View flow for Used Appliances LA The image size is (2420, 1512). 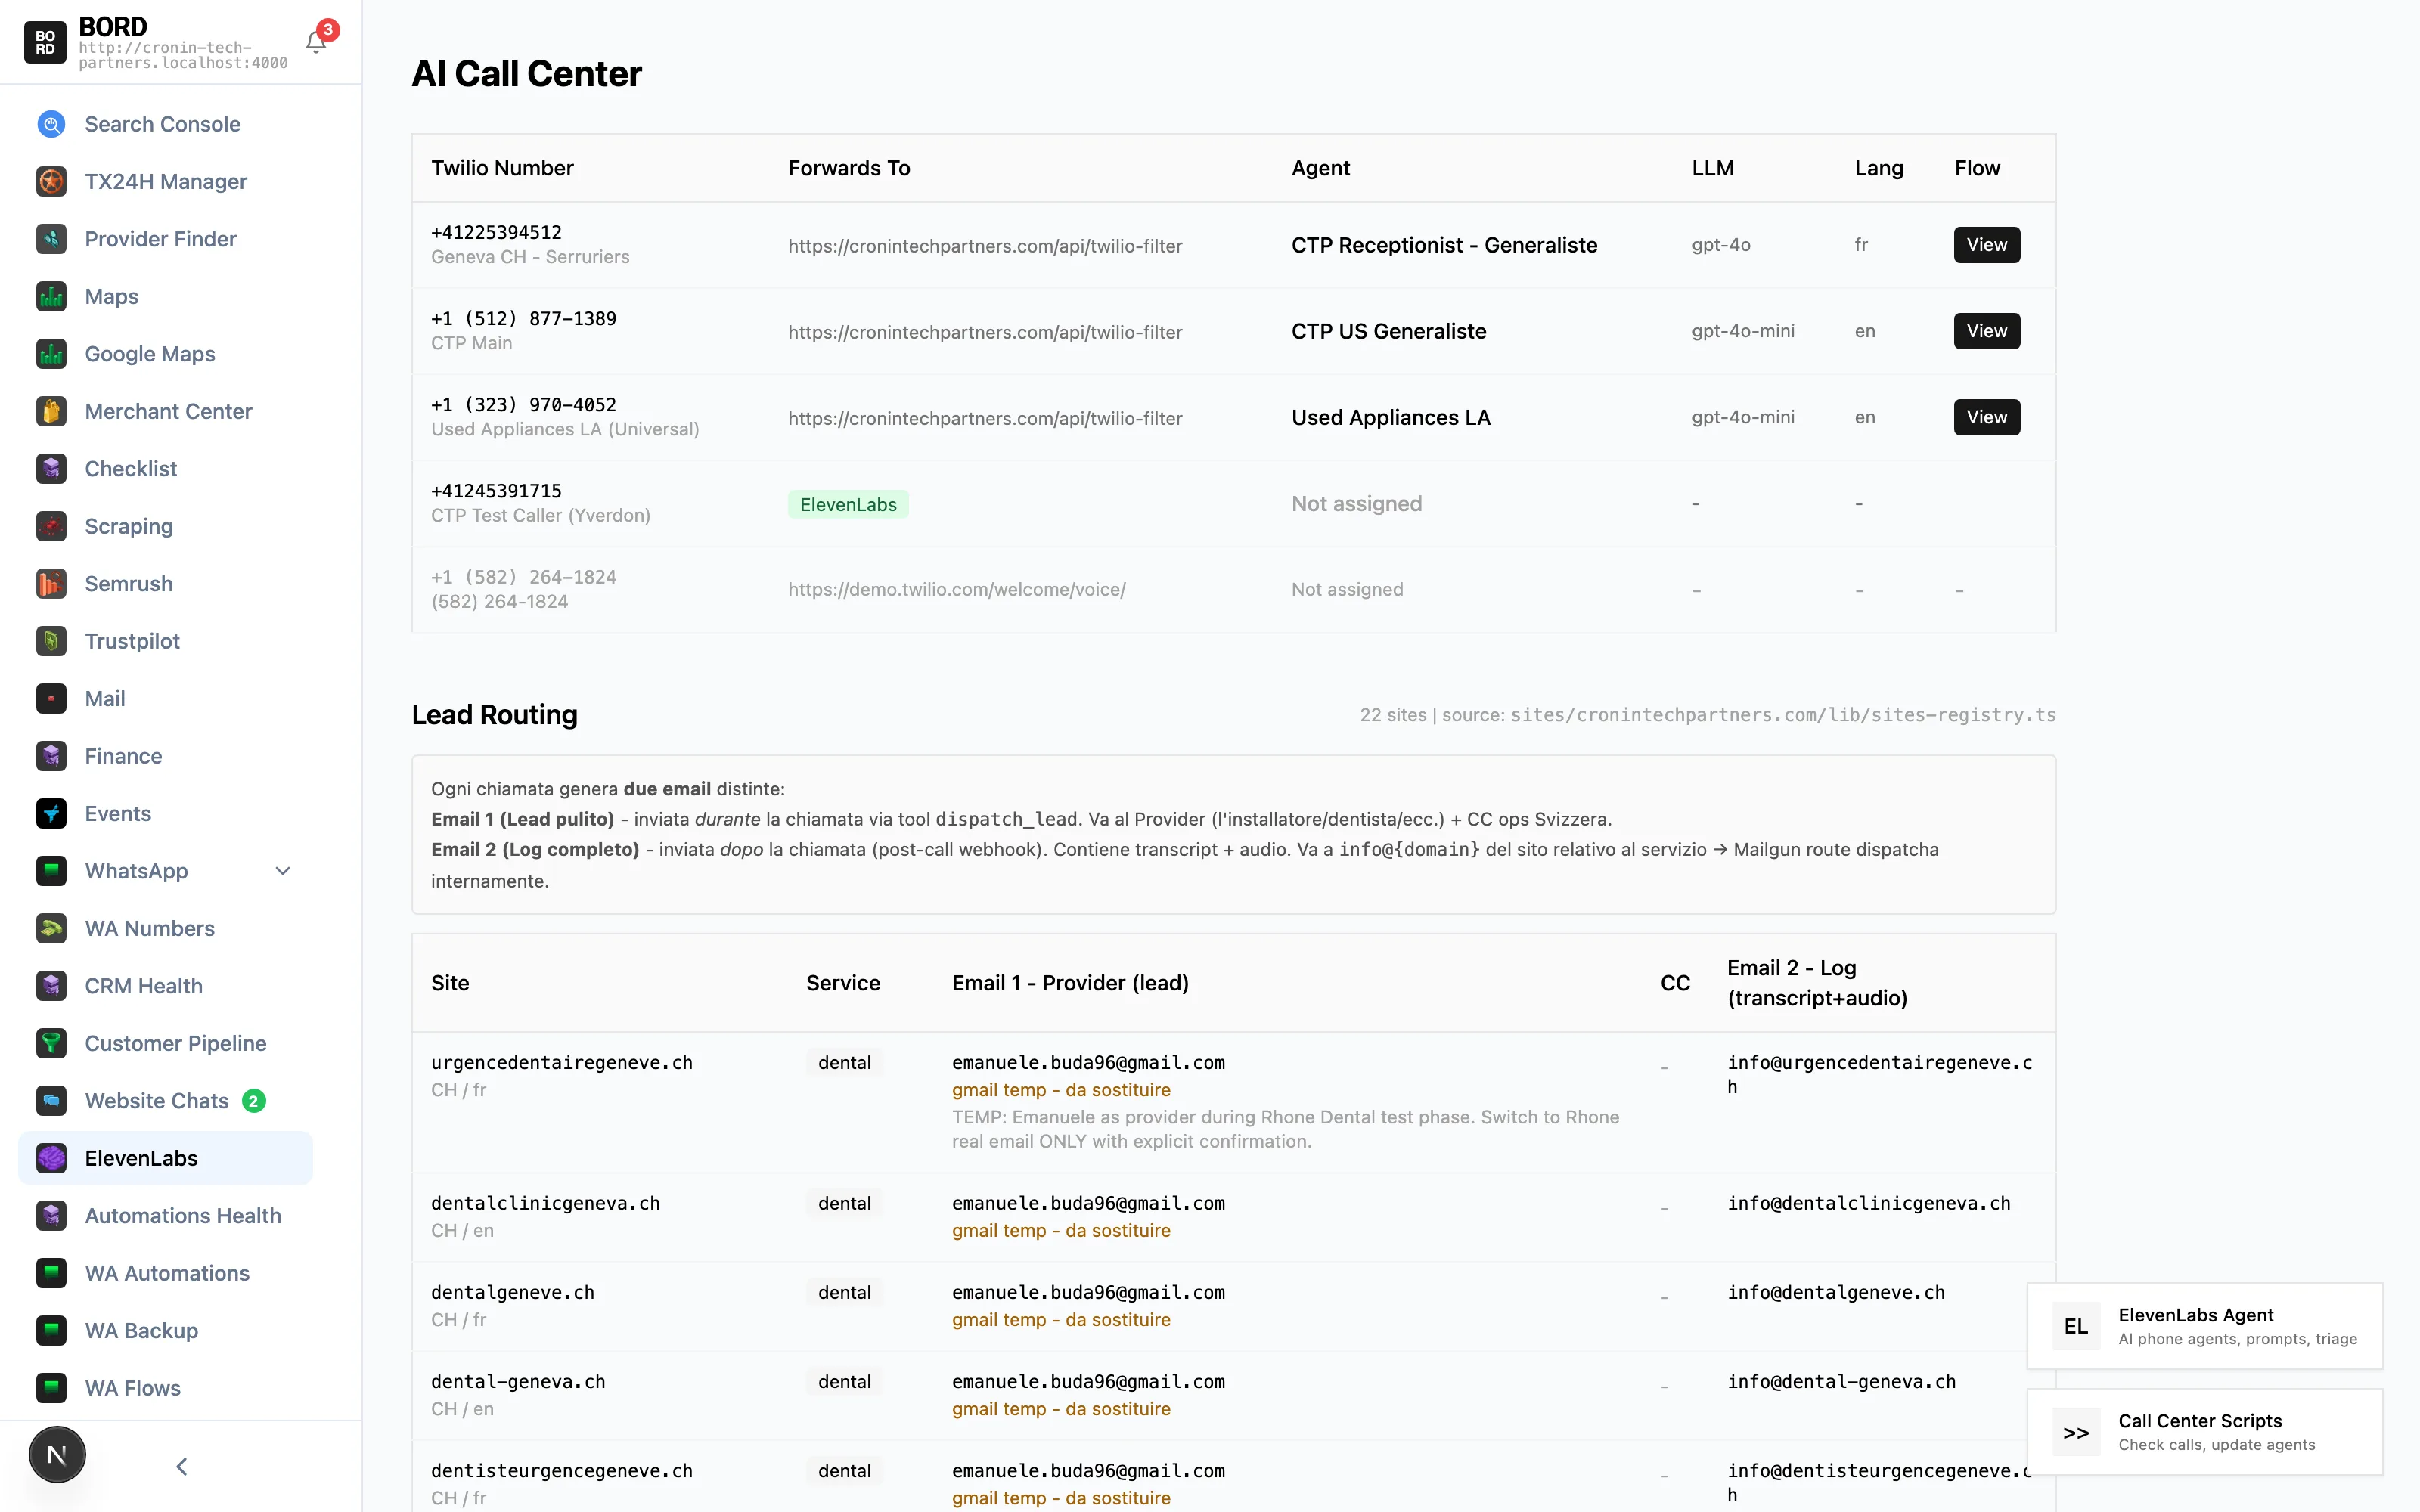[x=1986, y=417]
